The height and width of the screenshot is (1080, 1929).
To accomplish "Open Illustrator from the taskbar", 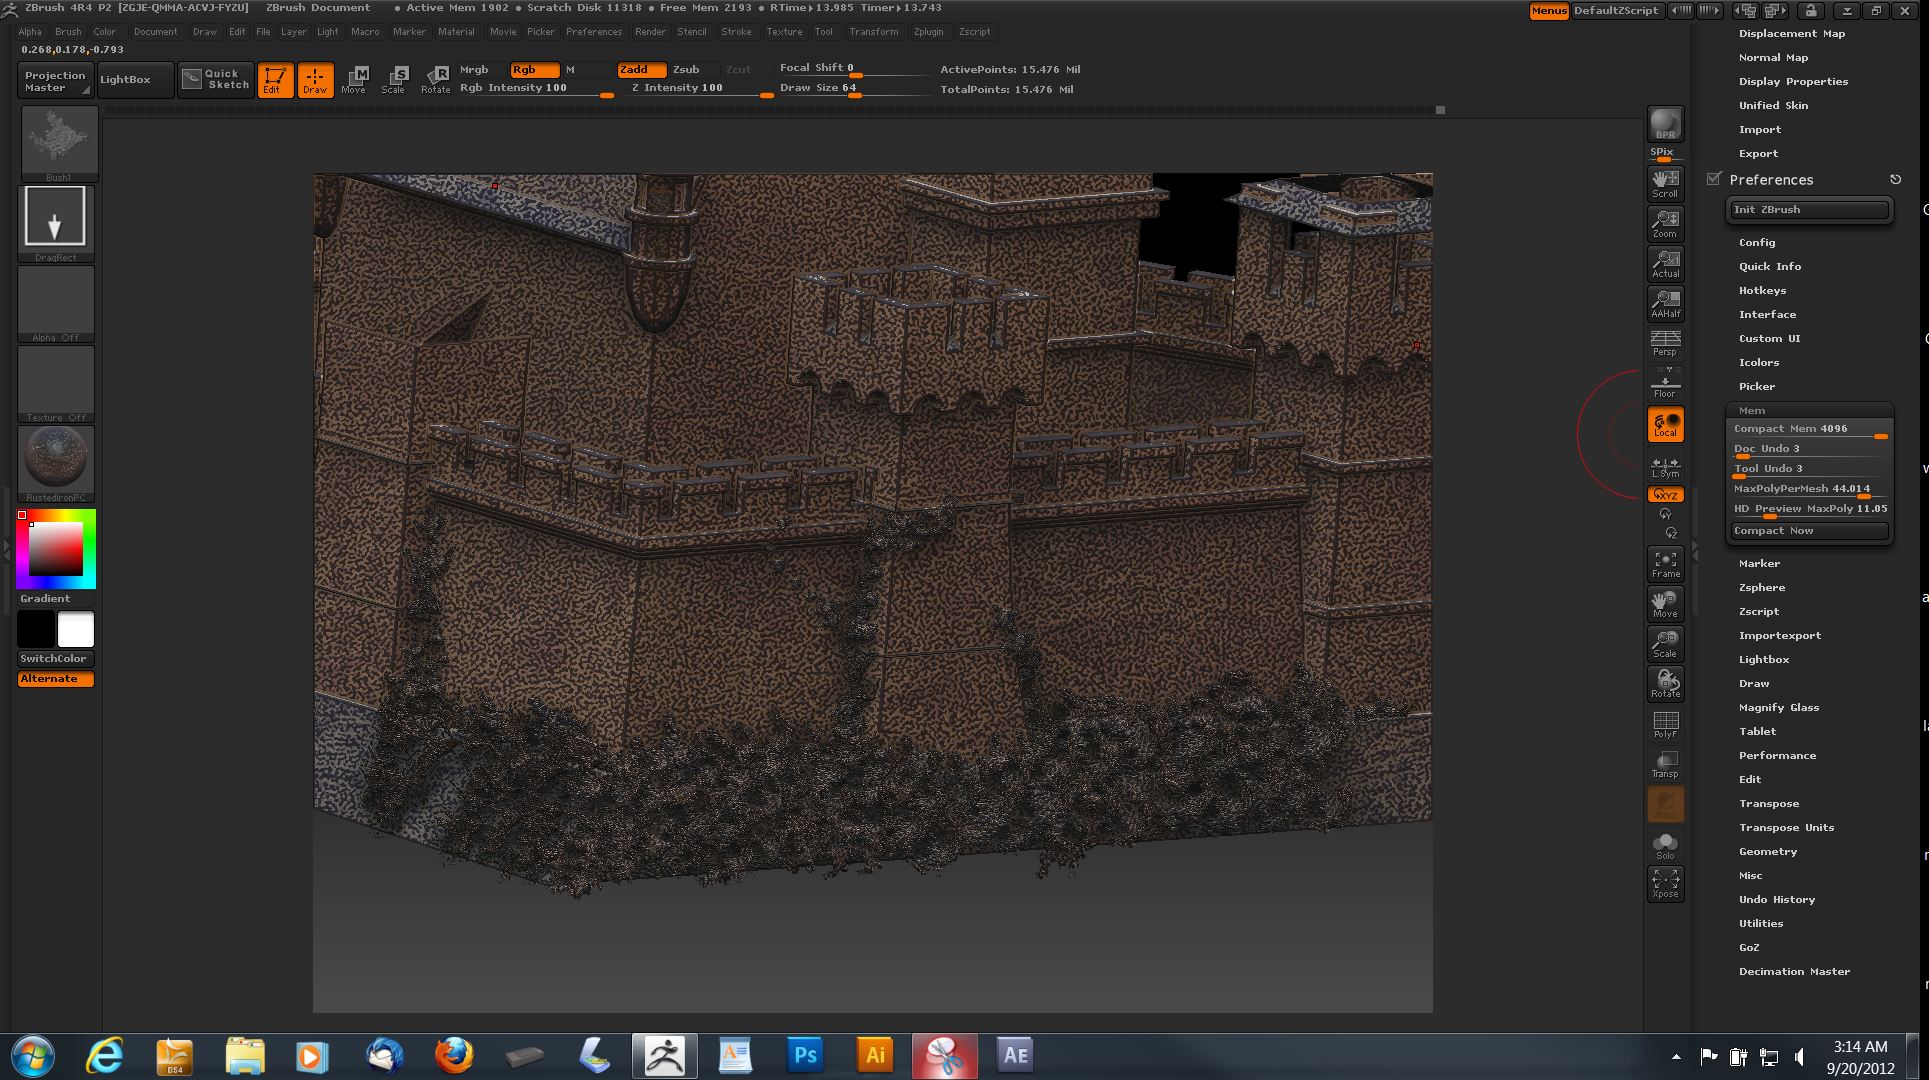I will tap(875, 1055).
